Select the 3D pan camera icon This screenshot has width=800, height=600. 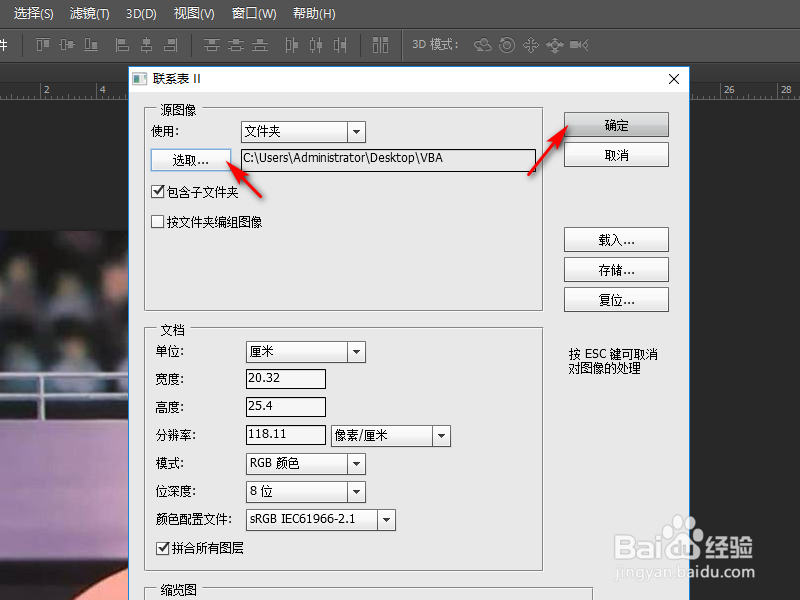click(x=531, y=45)
